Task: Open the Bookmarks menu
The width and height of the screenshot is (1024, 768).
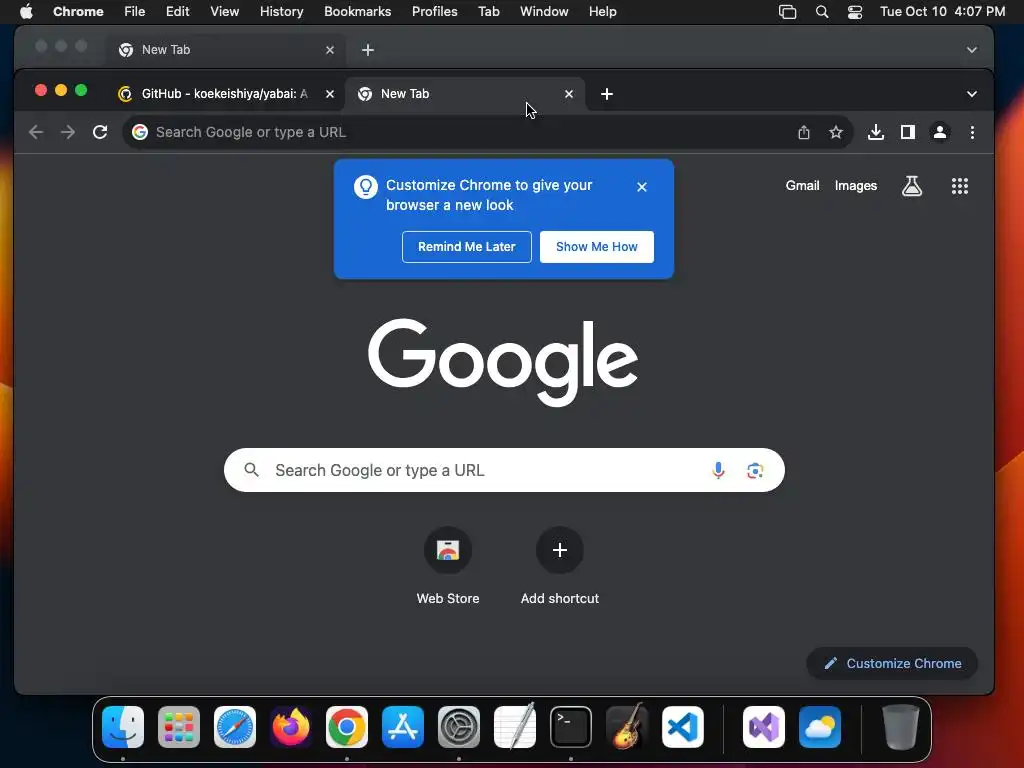Action: click(x=357, y=12)
